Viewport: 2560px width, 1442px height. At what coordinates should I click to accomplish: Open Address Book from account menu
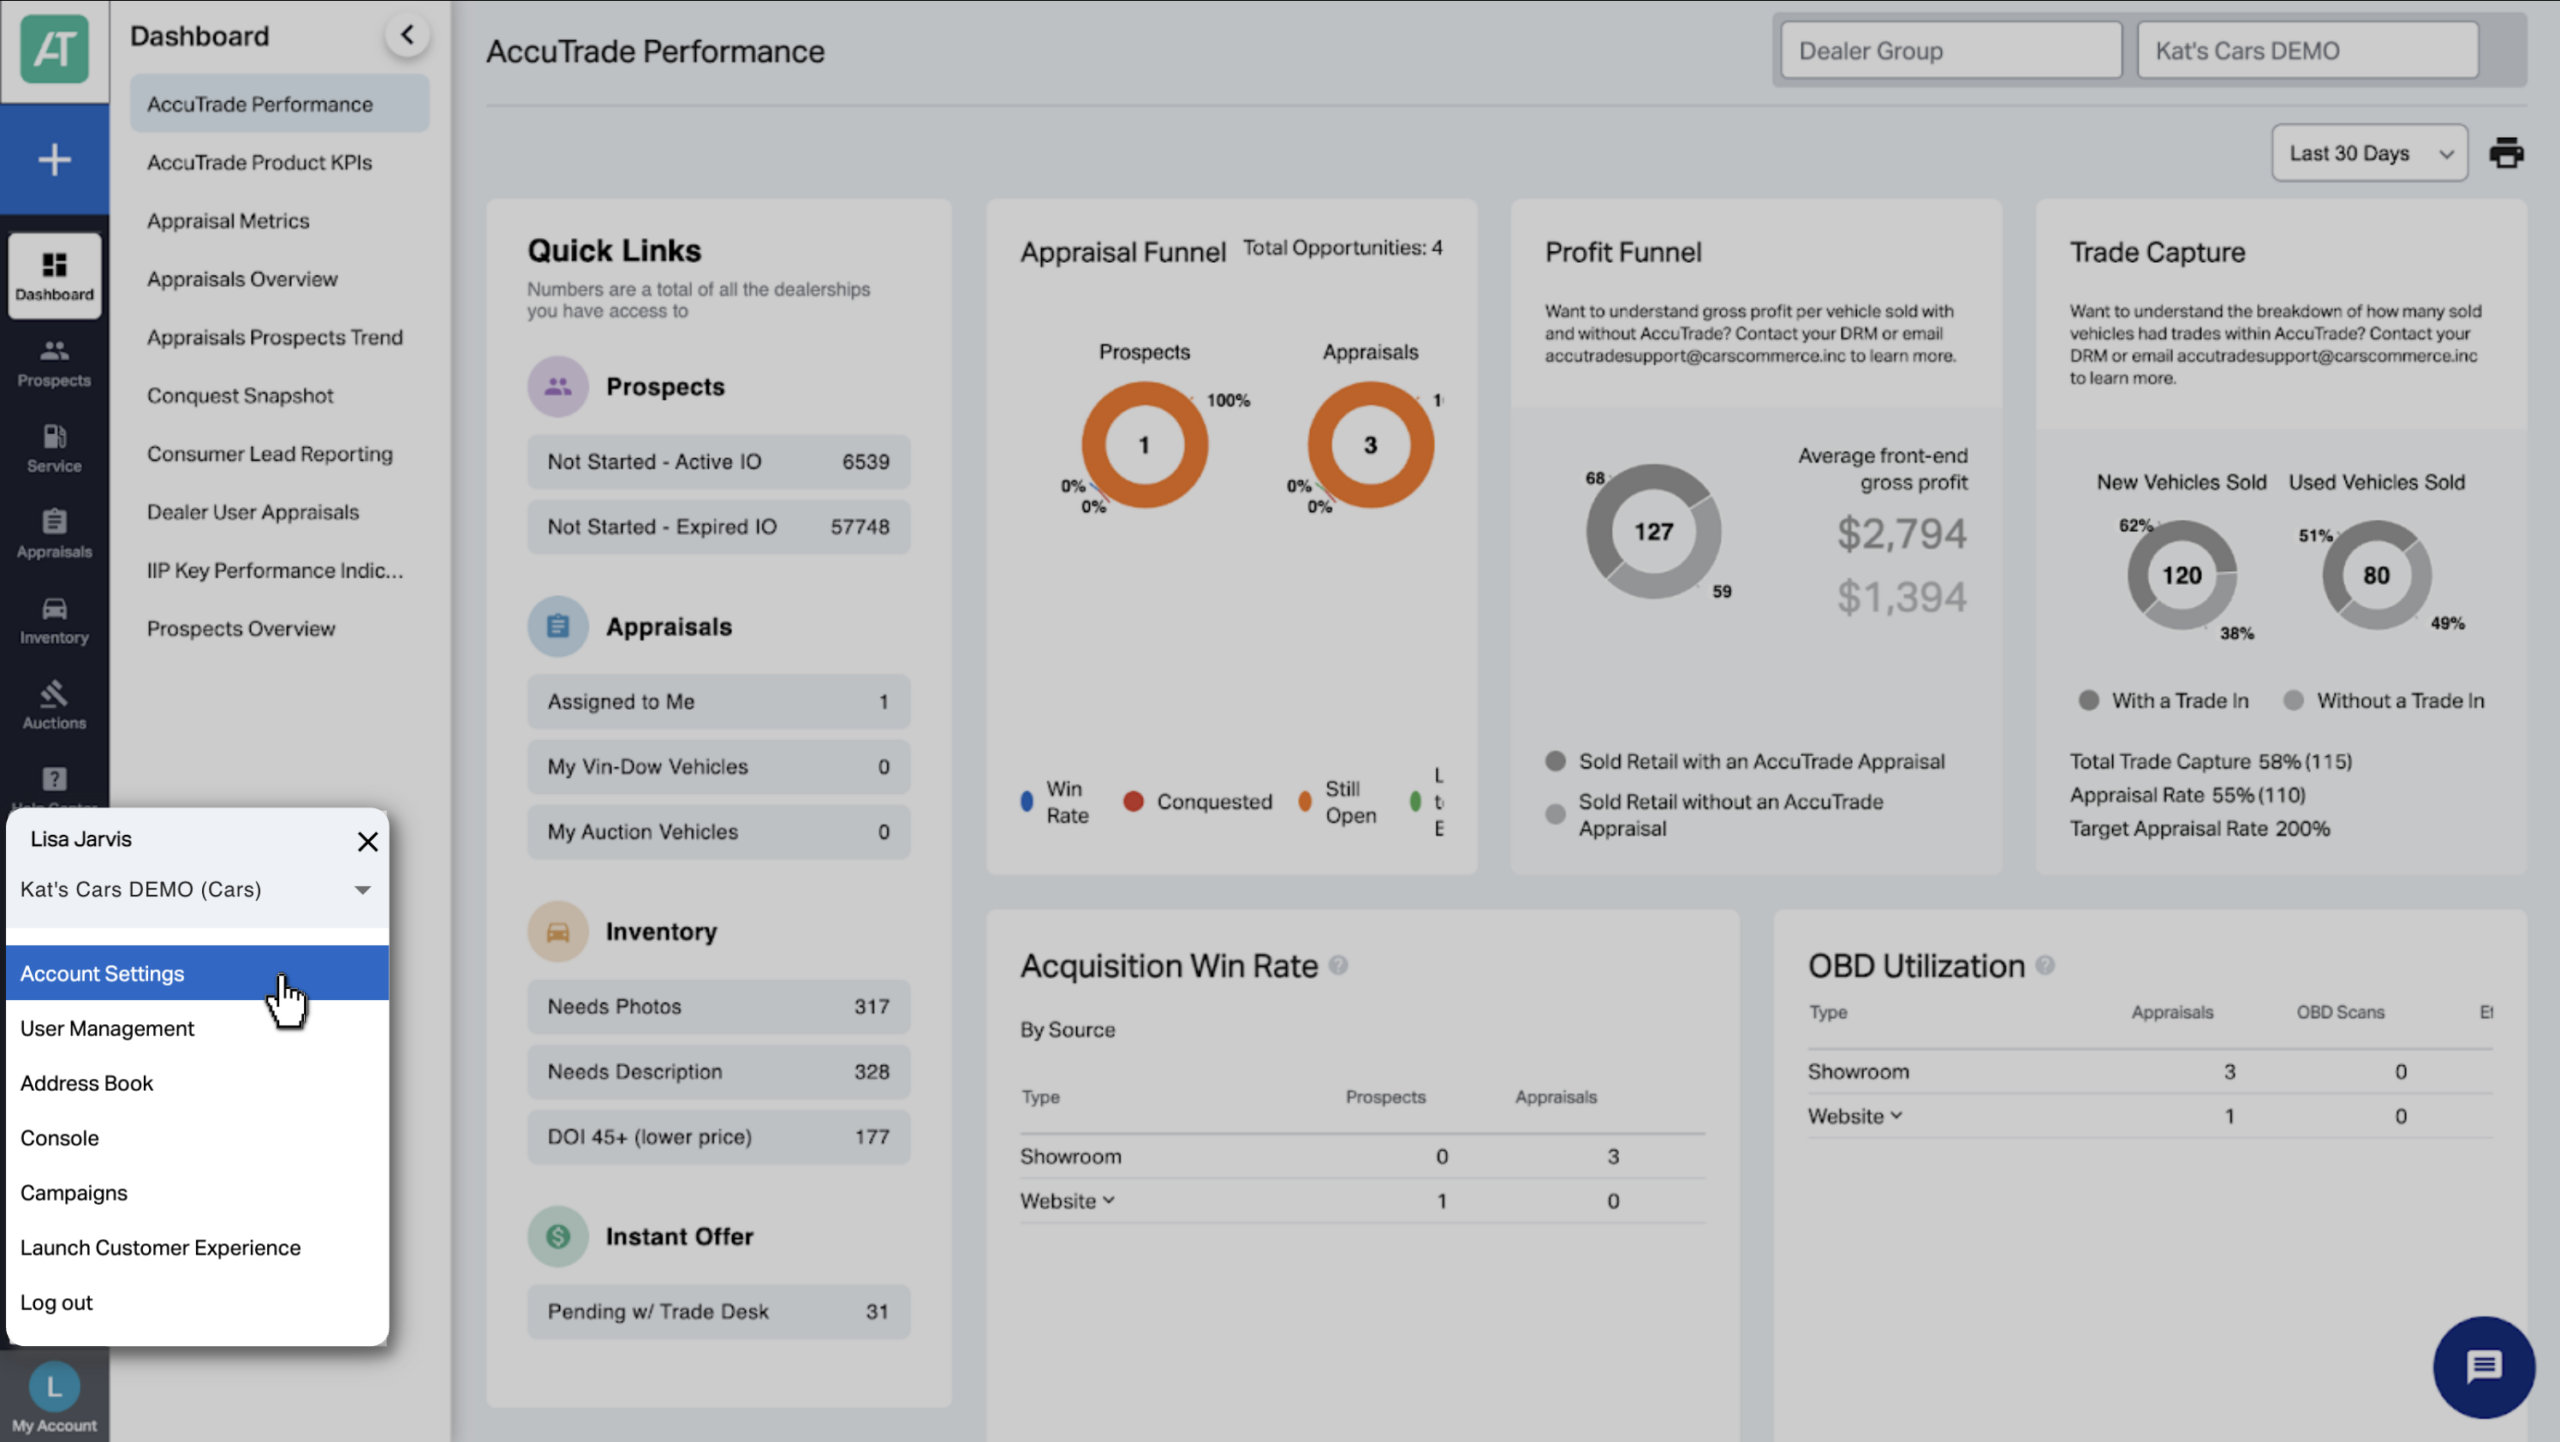197,1083
